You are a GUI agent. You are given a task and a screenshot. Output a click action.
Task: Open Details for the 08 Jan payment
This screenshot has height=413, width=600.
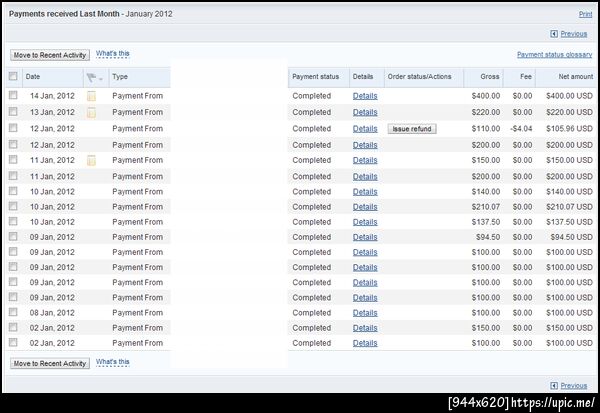[365, 313]
